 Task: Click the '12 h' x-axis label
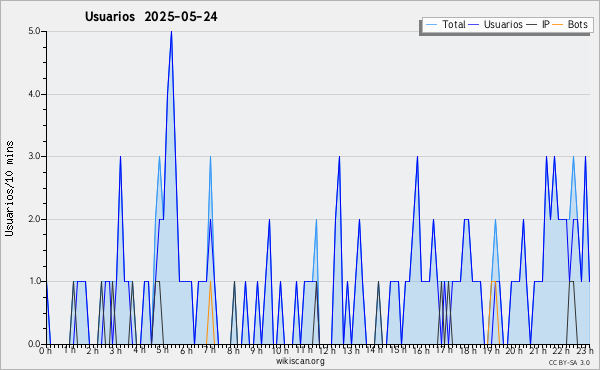(327, 351)
